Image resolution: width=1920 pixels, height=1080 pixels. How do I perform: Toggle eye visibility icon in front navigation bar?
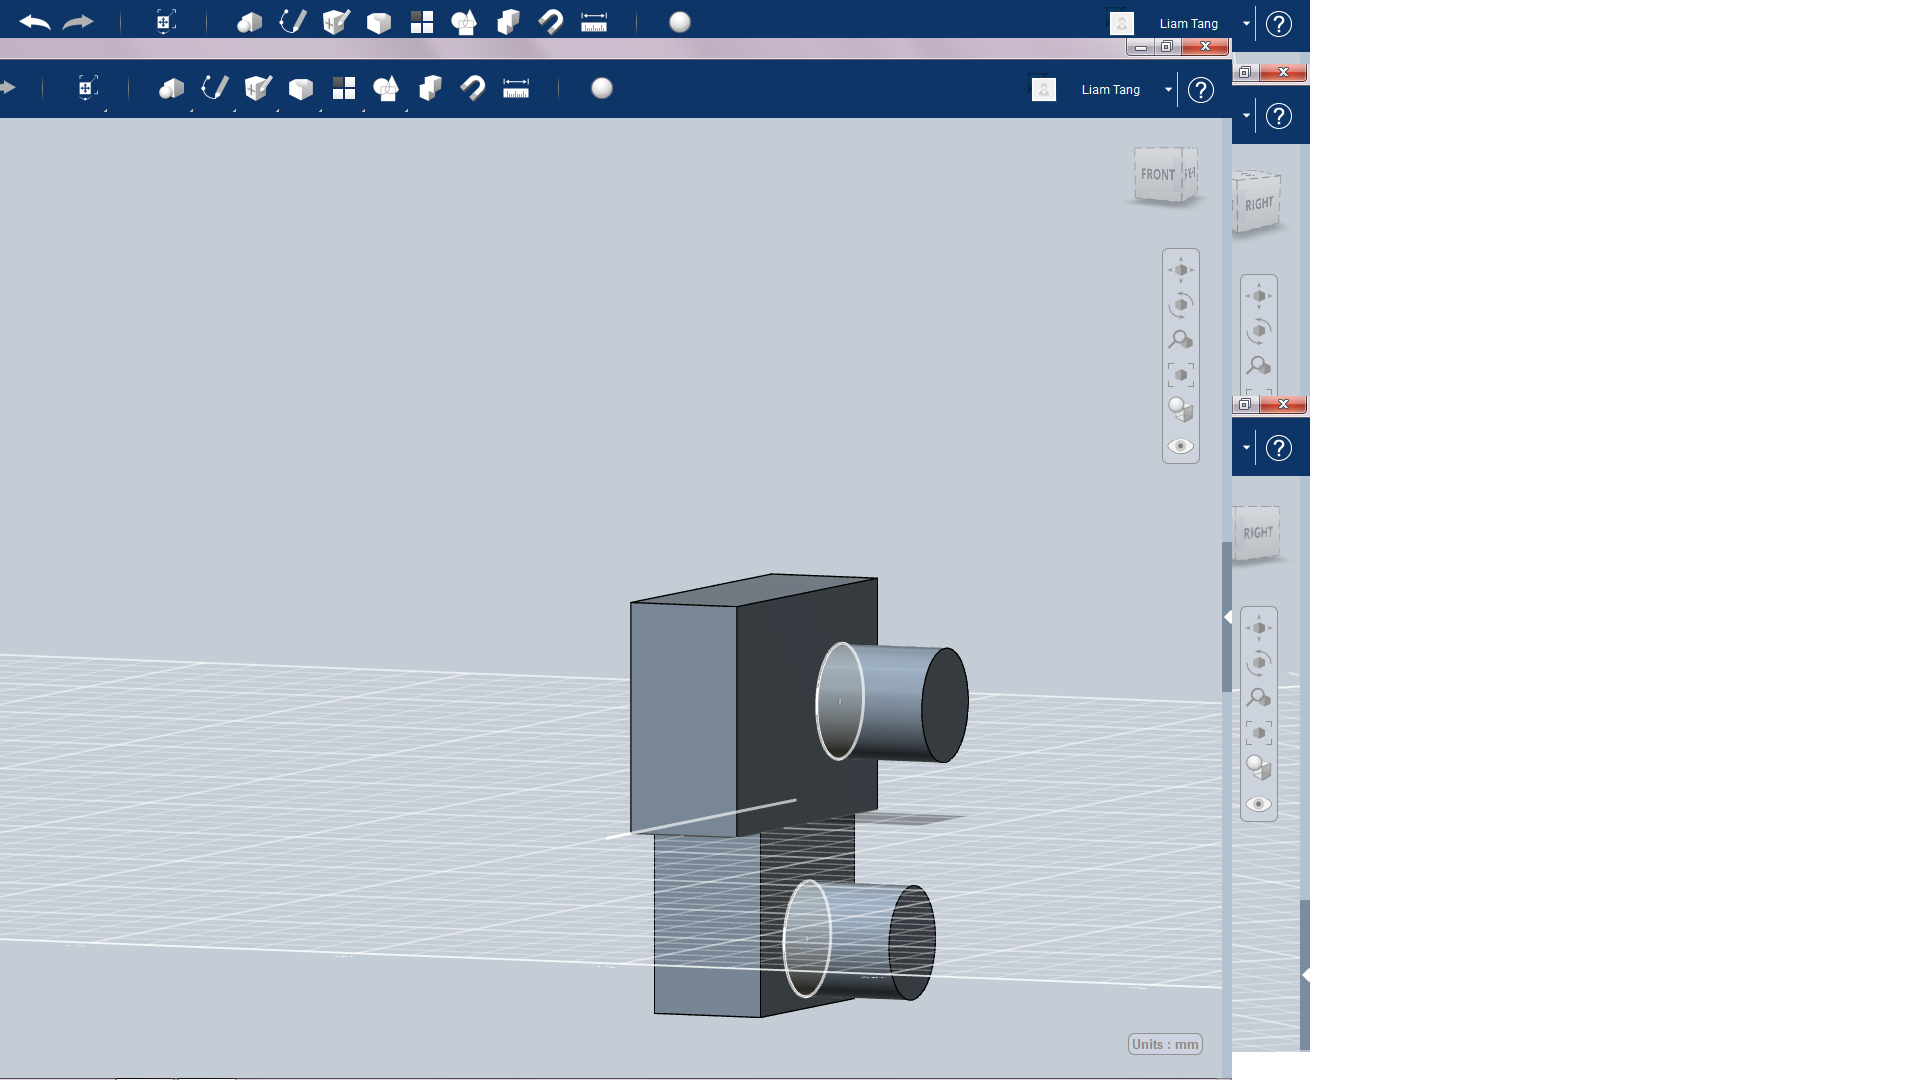click(1181, 446)
